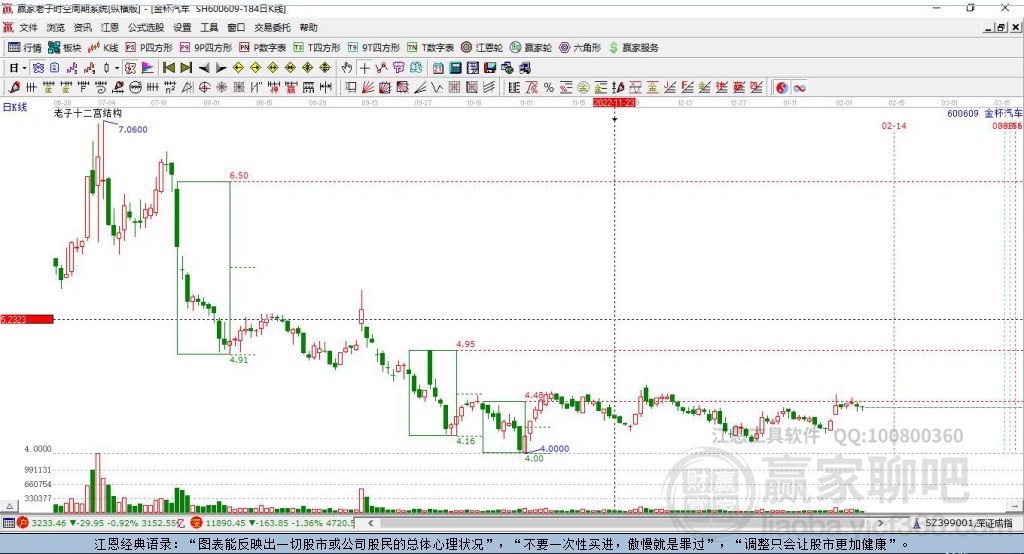Click the 600609 stock code
Viewport: 1024px width, 554px height.
pyautogui.click(x=963, y=113)
